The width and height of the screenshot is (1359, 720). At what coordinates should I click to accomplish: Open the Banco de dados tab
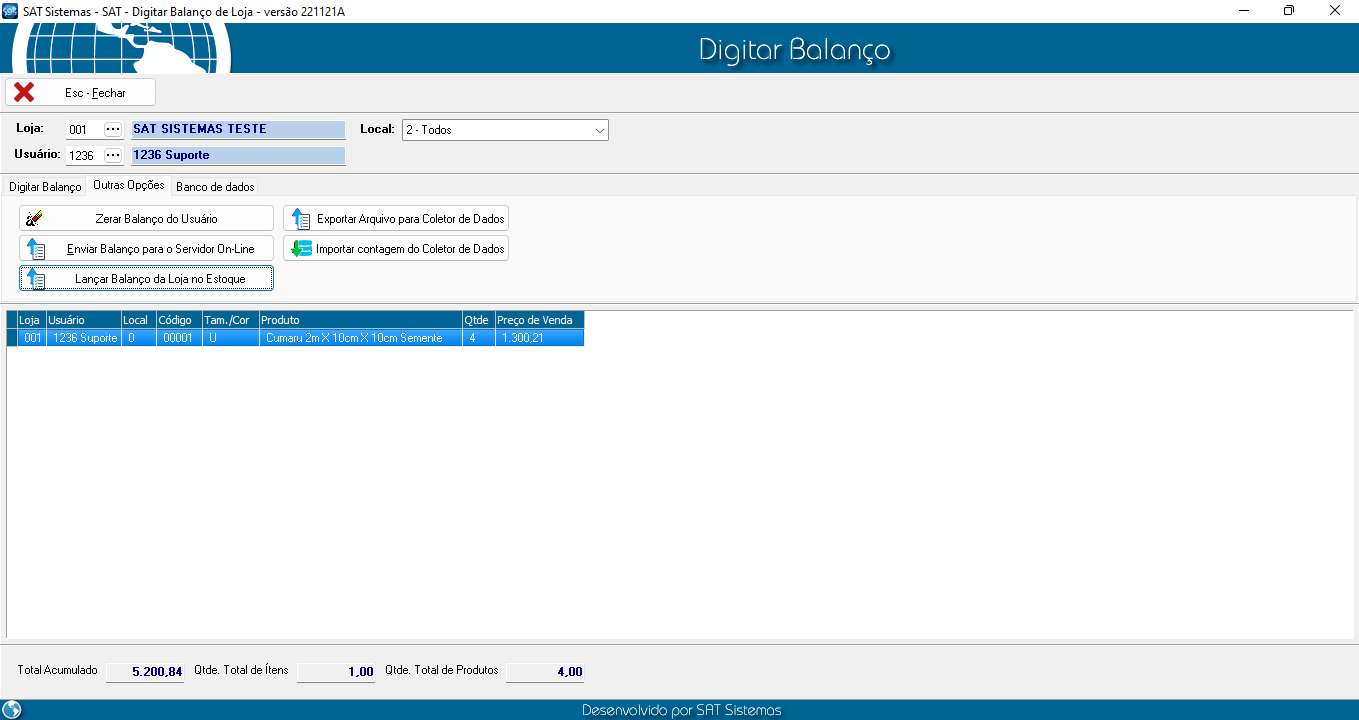pyautogui.click(x=215, y=187)
